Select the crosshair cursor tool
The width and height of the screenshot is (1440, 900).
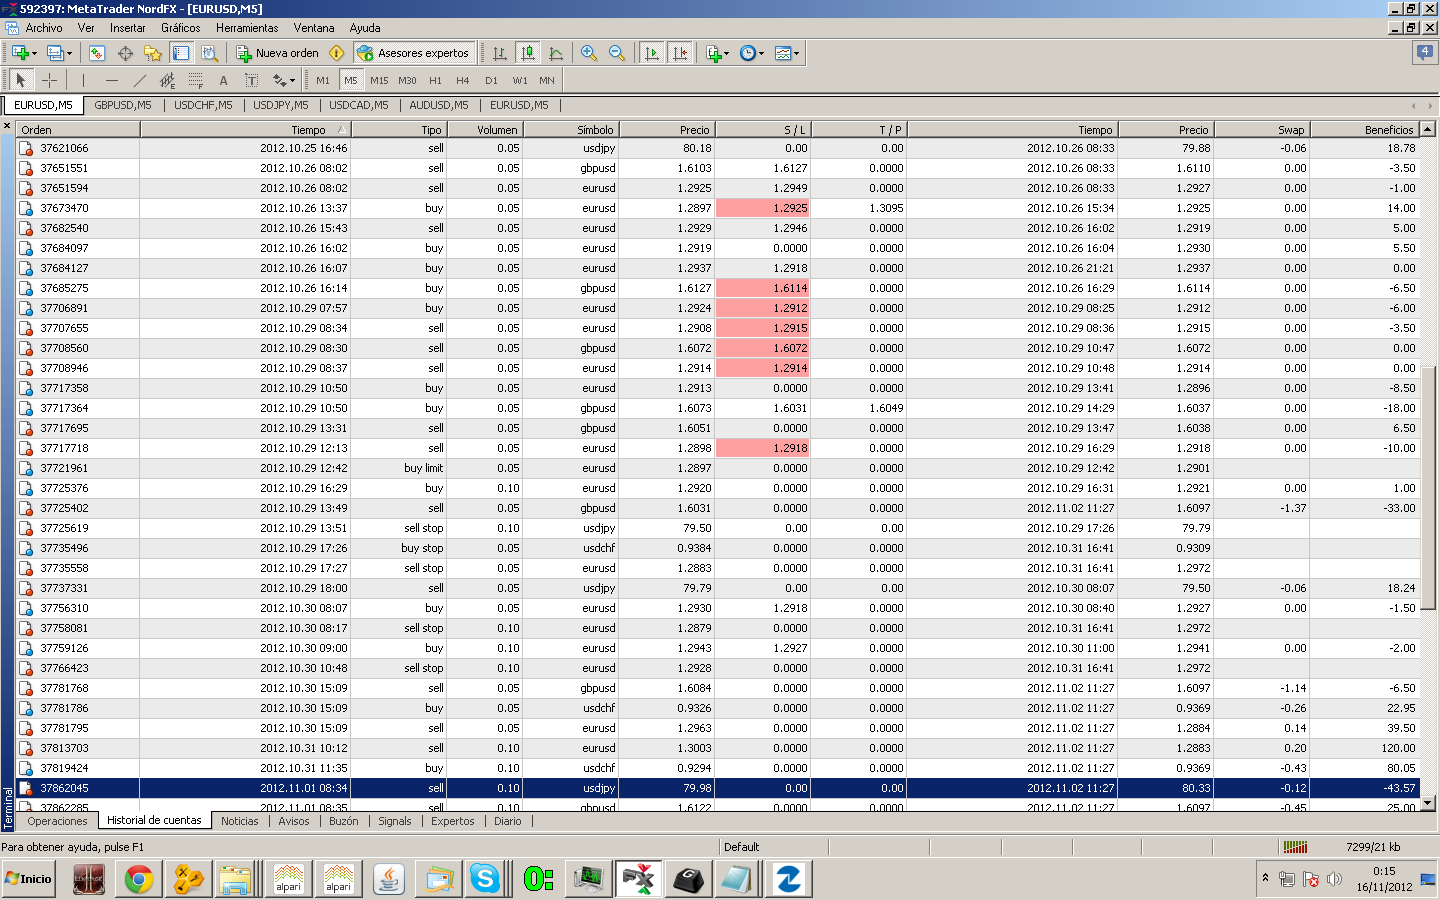pos(49,80)
